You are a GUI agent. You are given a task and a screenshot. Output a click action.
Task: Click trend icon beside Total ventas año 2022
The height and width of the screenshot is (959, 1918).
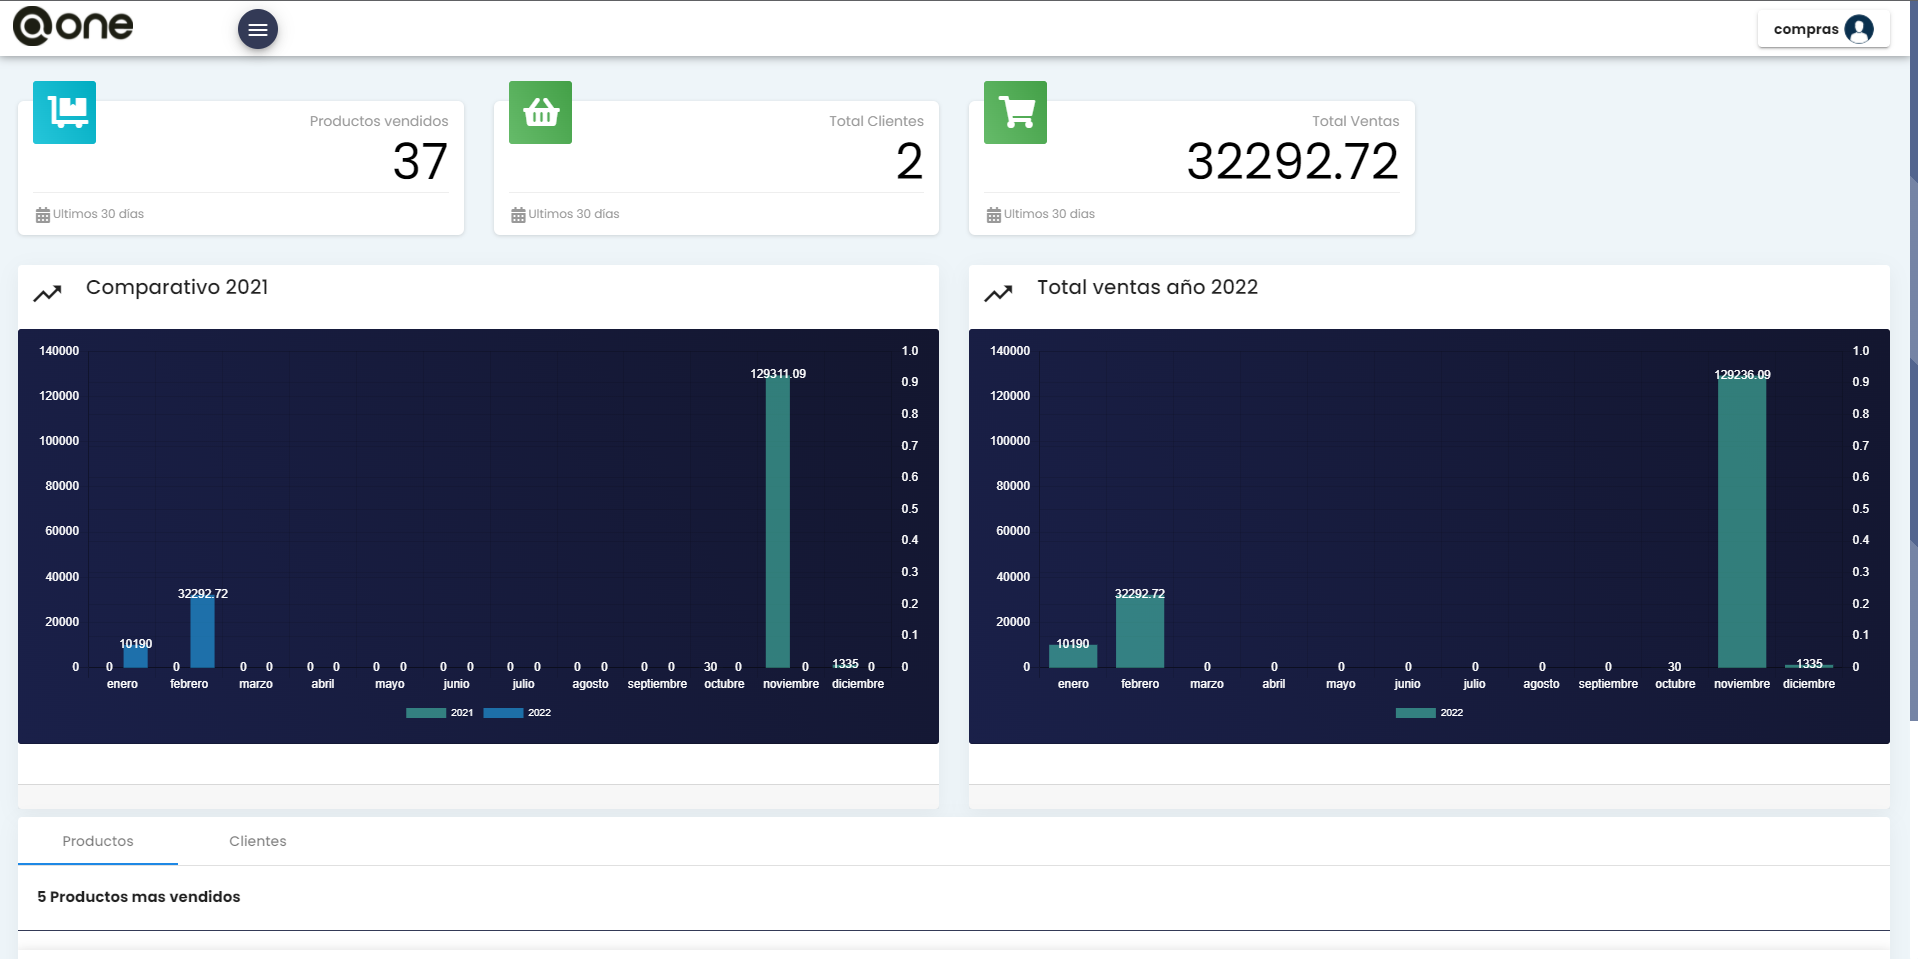coord(998,293)
